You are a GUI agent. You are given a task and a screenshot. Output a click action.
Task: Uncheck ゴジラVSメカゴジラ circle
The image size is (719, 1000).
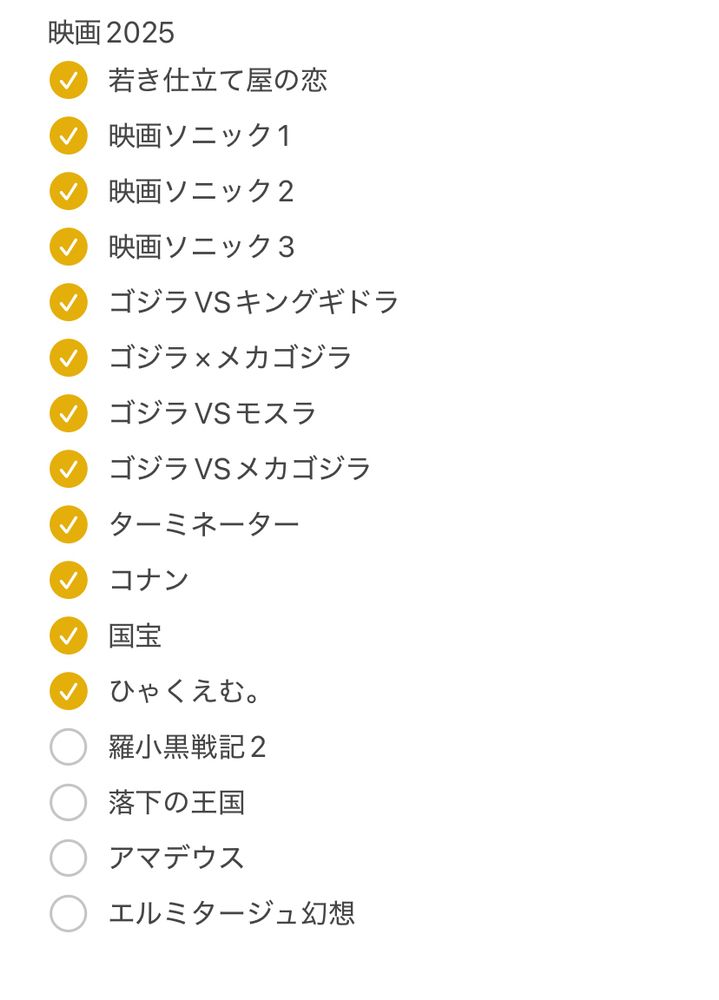(68, 469)
